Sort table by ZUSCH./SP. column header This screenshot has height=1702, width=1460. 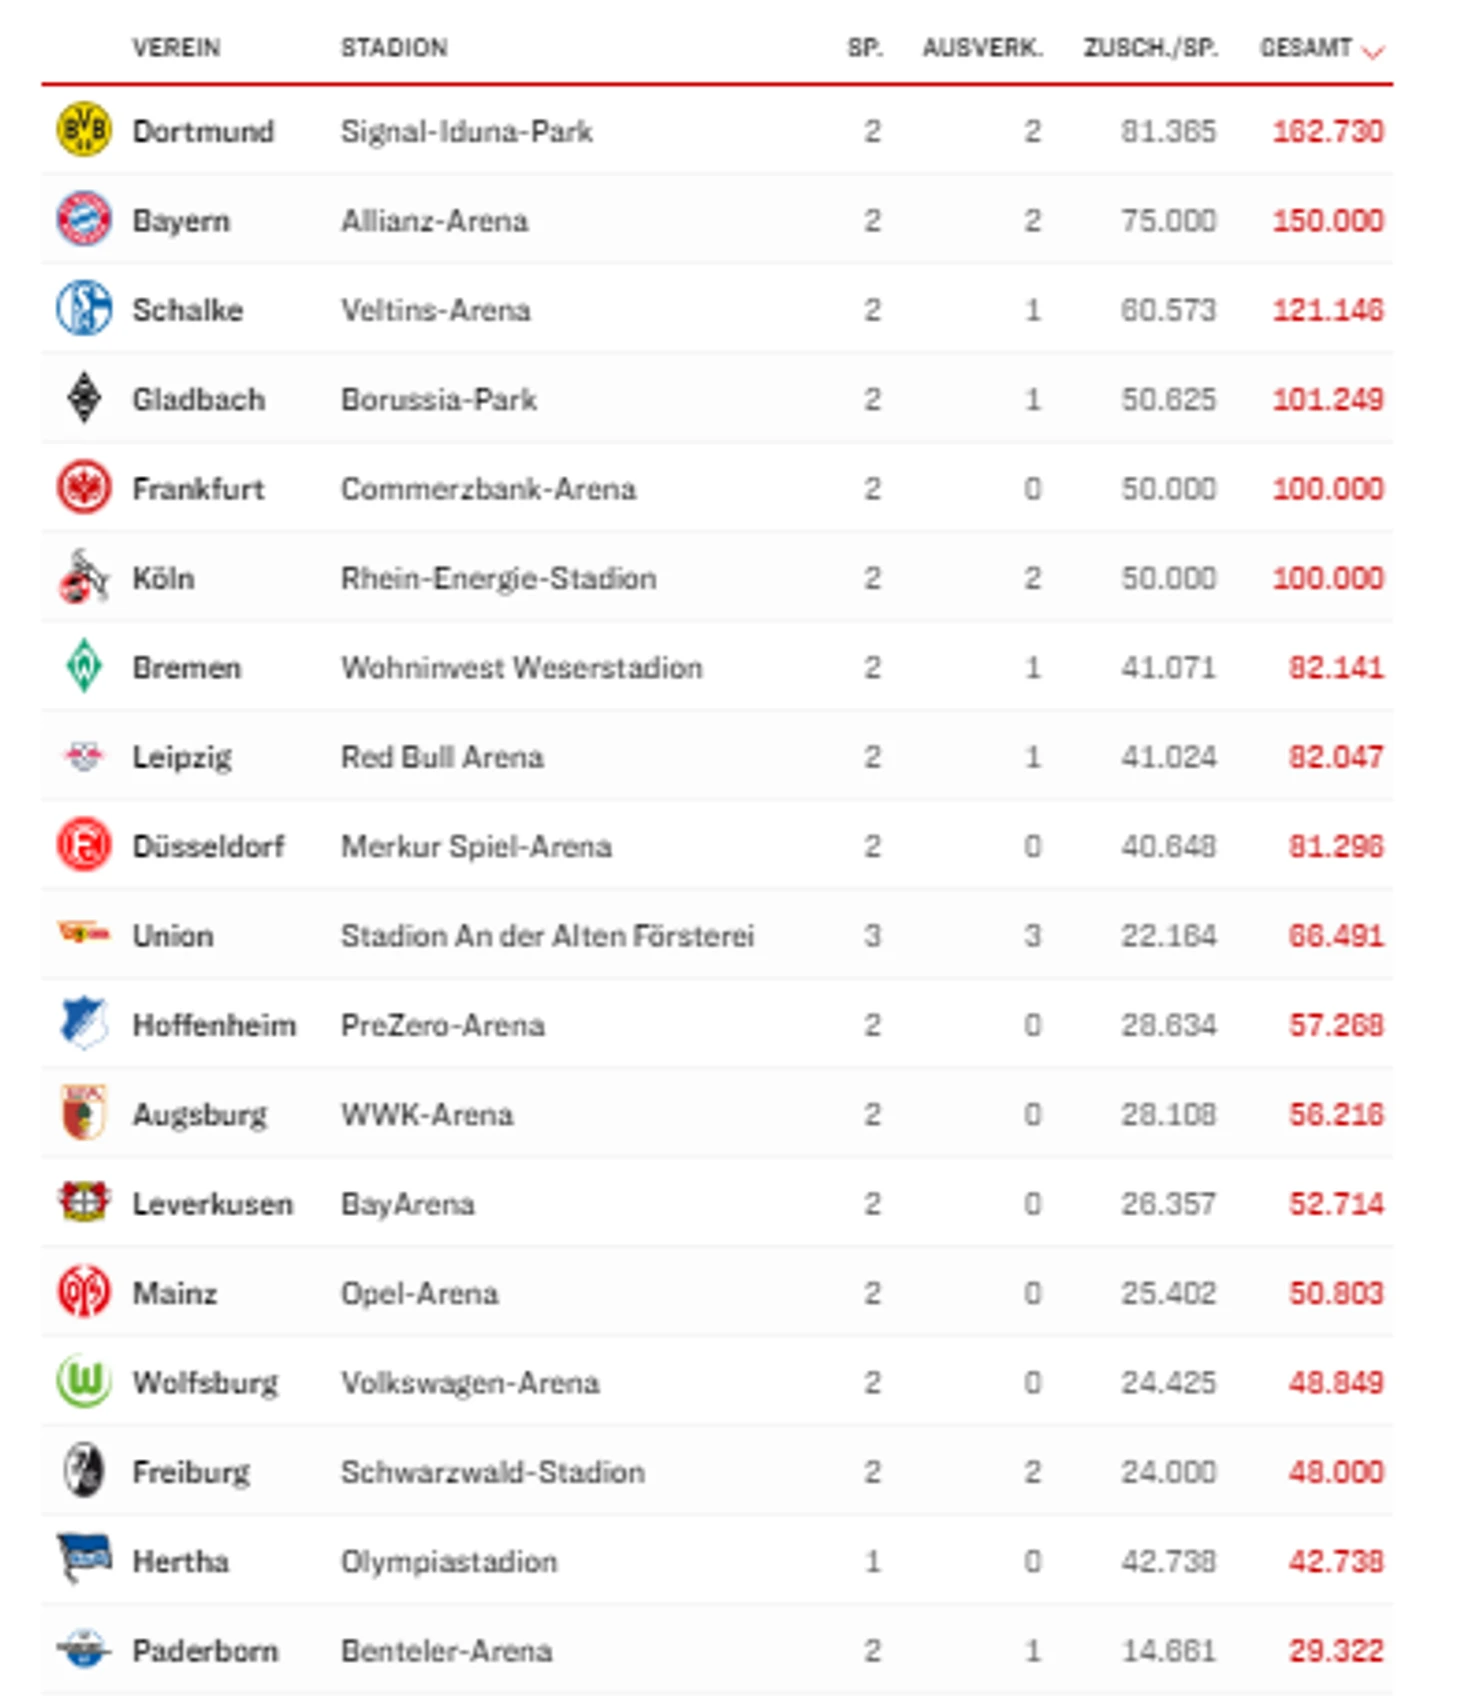[1151, 48]
